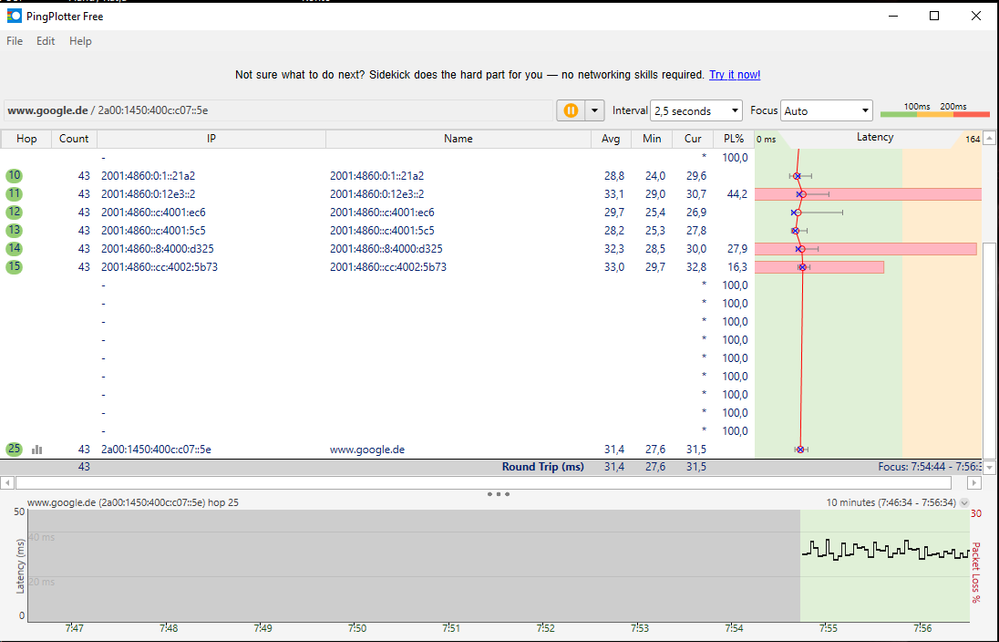The image size is (999, 642).
Task: Open the Help menu
Action: pyautogui.click(x=80, y=41)
